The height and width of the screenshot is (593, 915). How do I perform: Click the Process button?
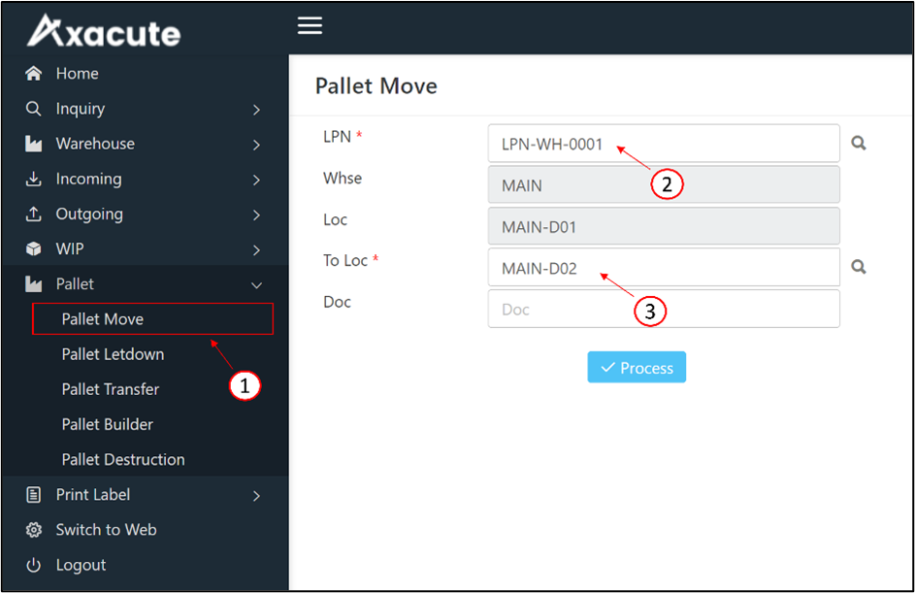coord(636,367)
